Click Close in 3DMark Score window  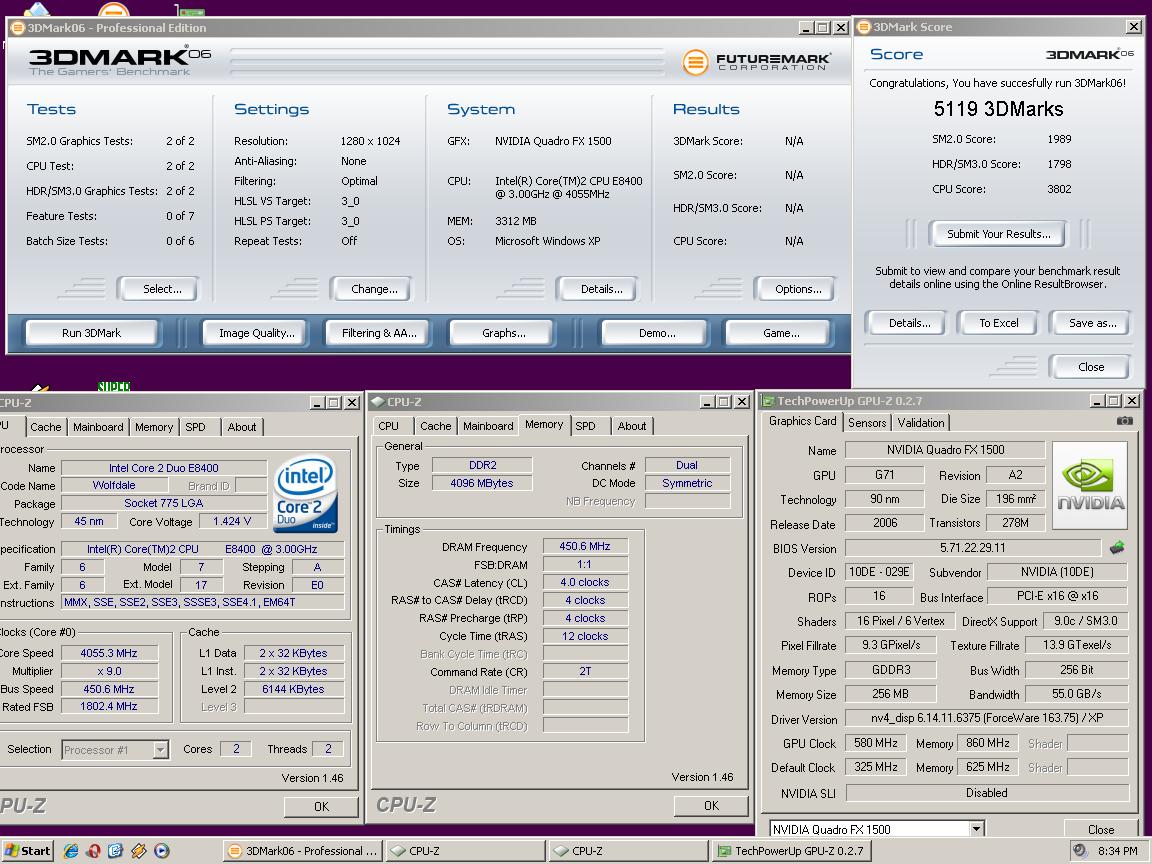click(x=1090, y=367)
